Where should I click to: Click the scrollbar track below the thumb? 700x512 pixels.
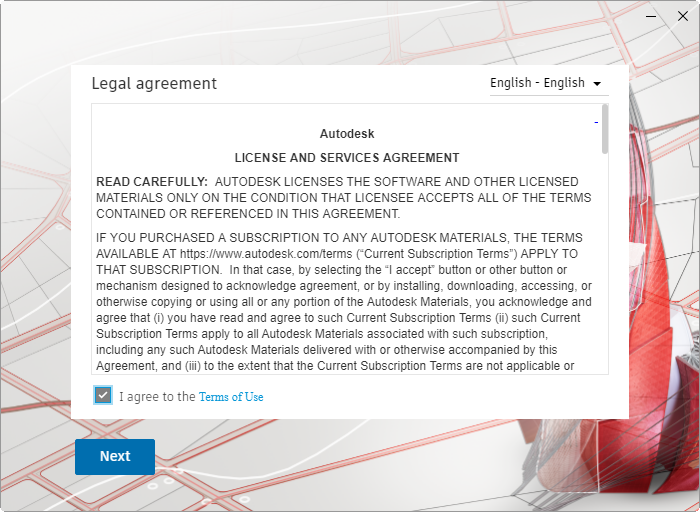605,270
